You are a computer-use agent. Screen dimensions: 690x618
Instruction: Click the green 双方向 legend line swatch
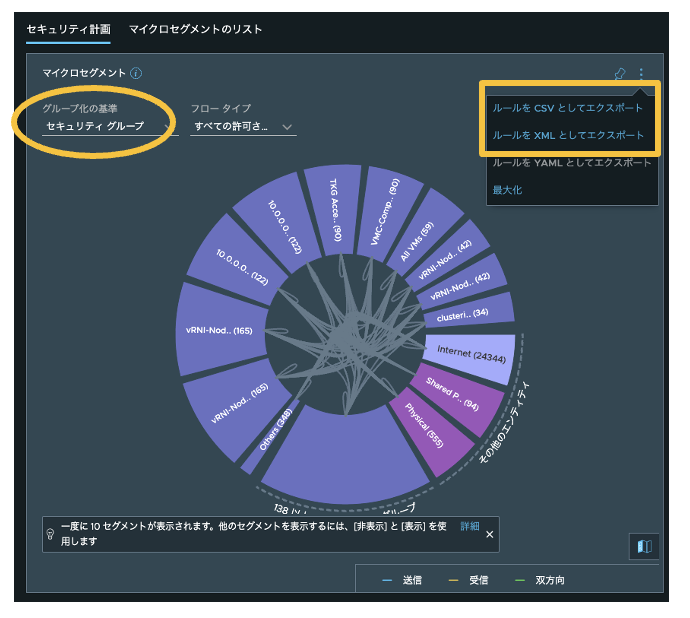pos(520,581)
